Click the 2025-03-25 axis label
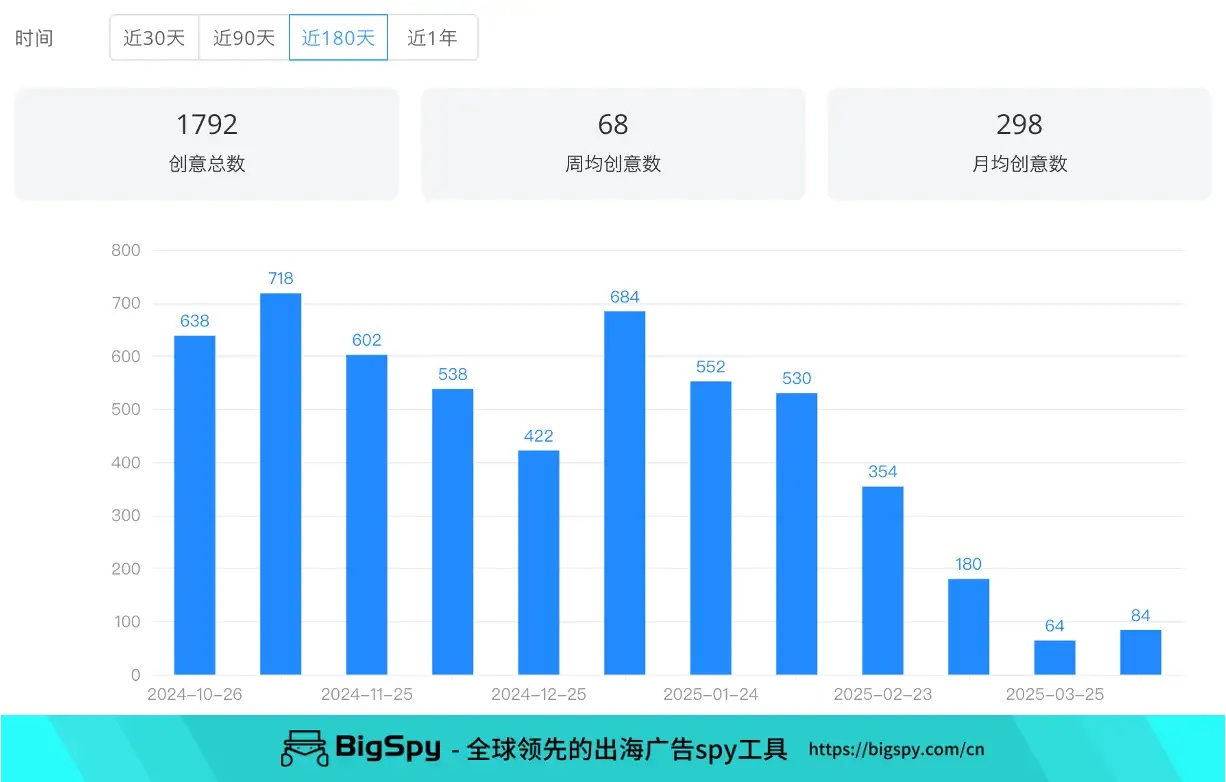Image resolution: width=1226 pixels, height=782 pixels. (x=1054, y=693)
